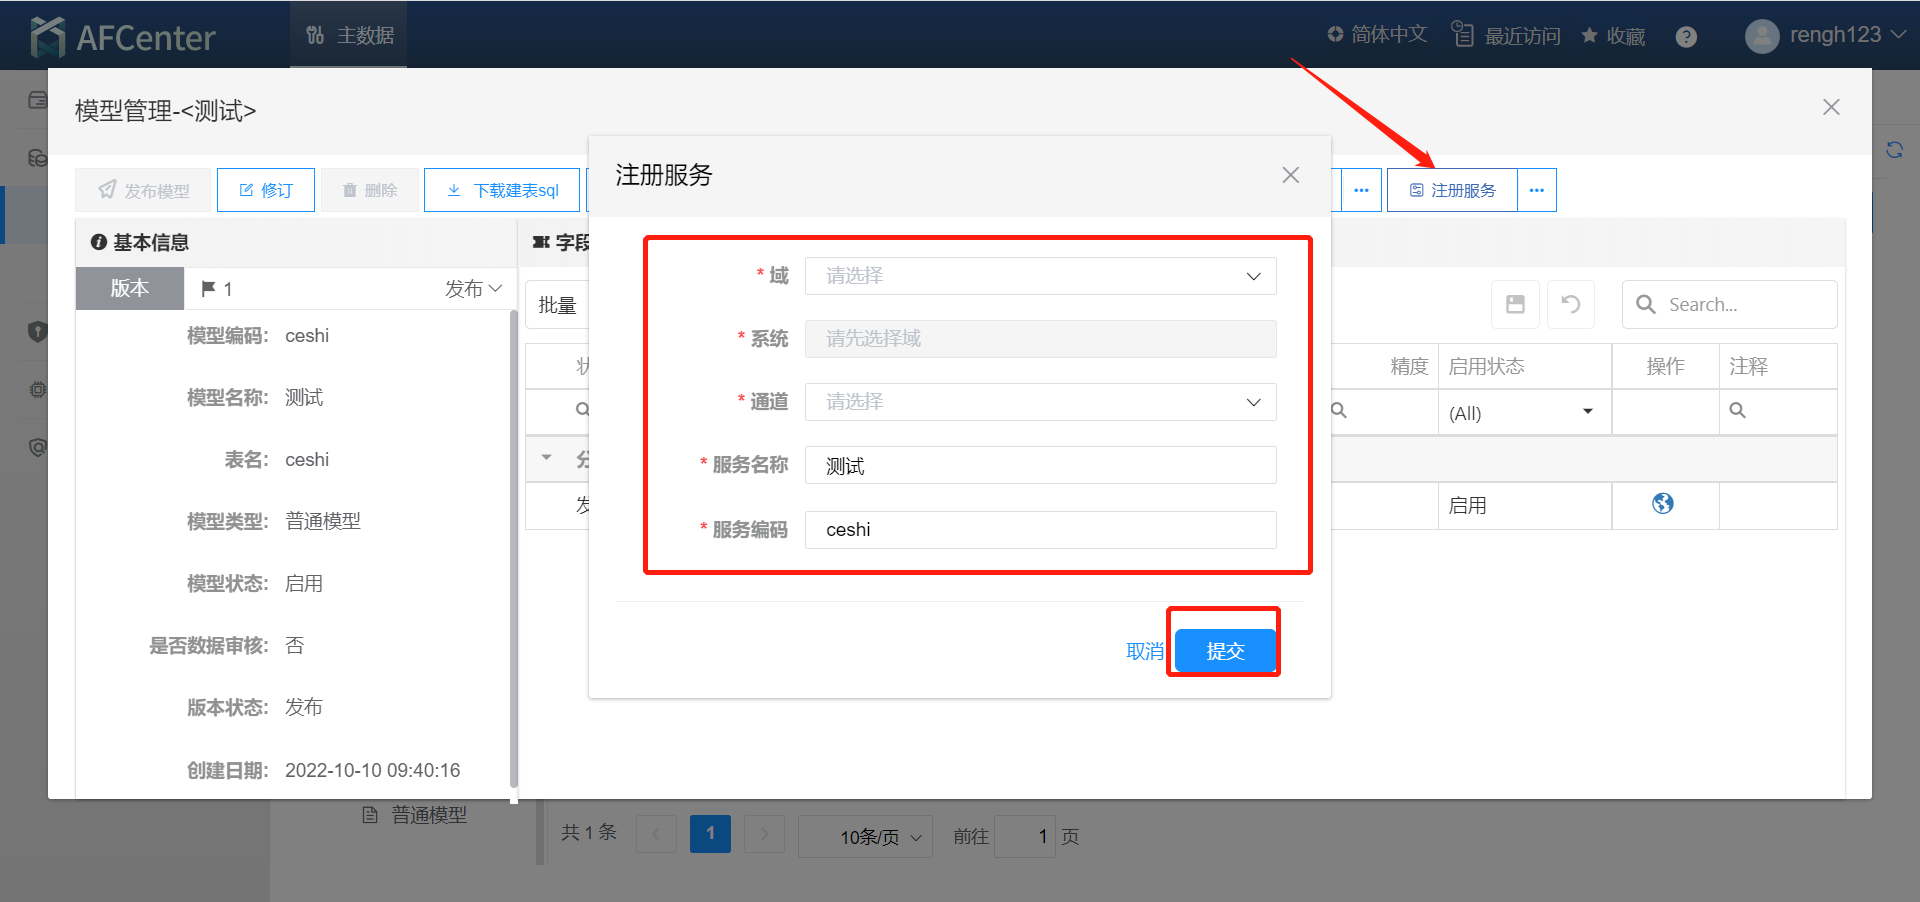Click the search icon under the 注释 column

point(1738,411)
